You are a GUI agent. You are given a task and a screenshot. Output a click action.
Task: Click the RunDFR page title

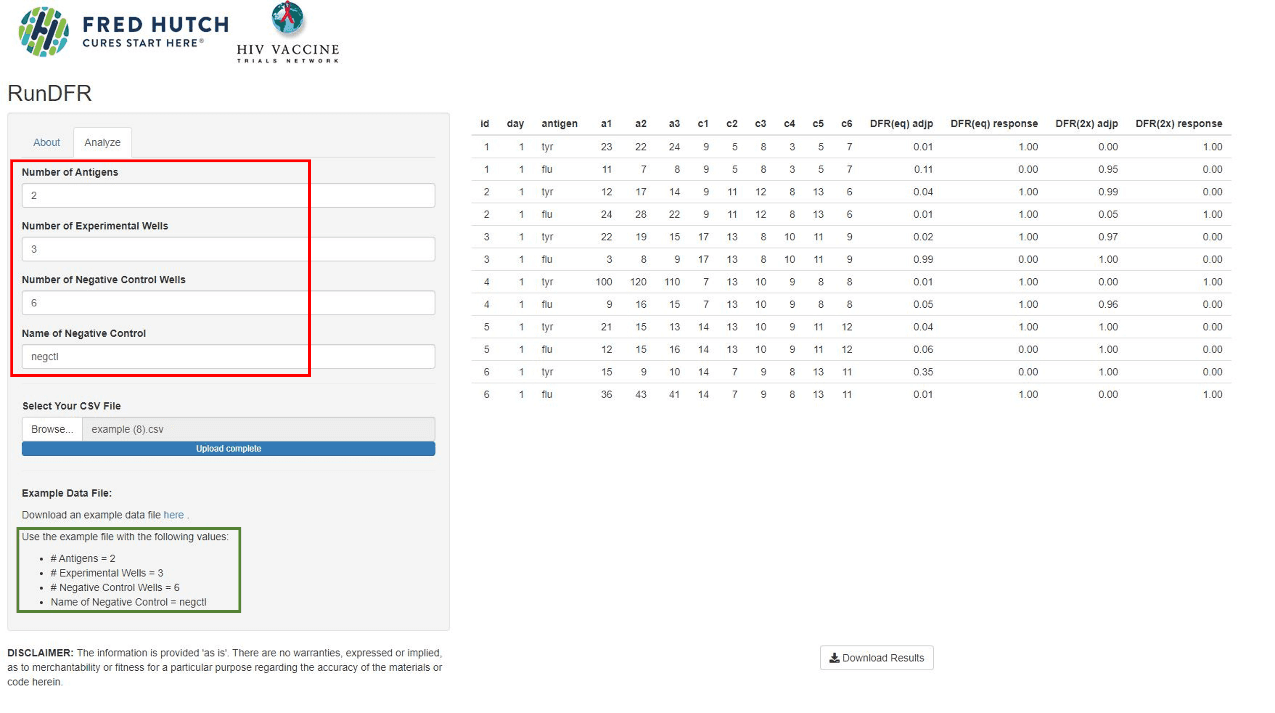tap(50, 94)
